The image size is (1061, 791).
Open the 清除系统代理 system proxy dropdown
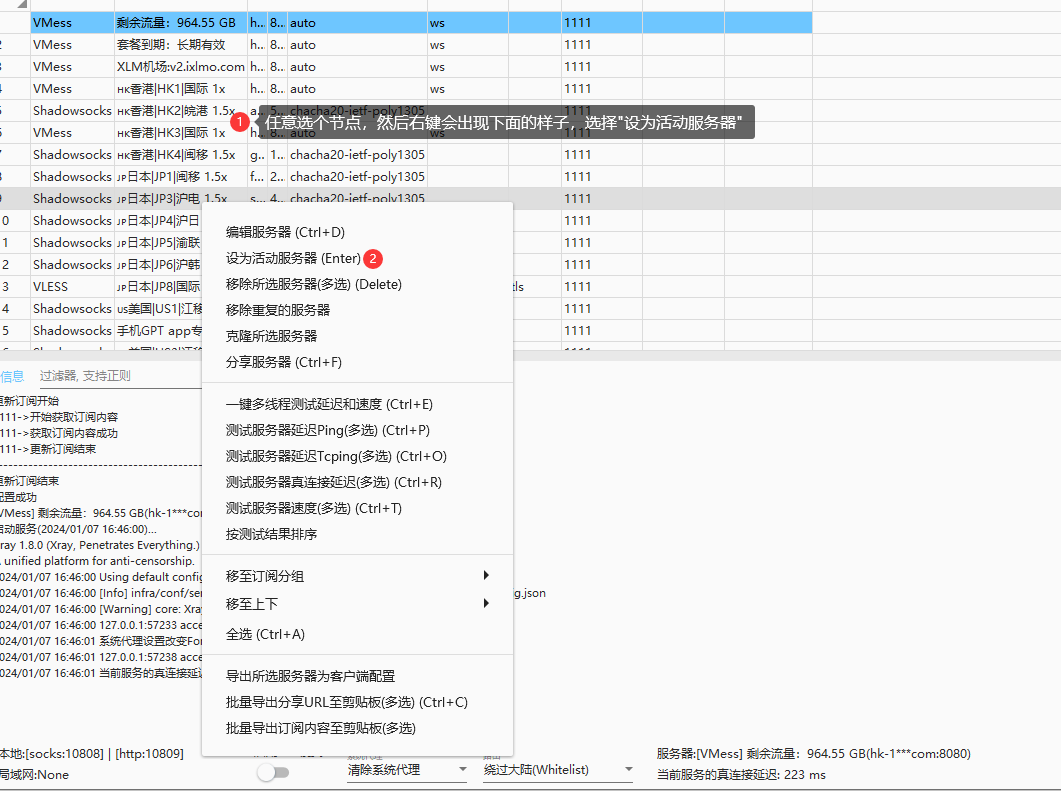[x=407, y=770]
